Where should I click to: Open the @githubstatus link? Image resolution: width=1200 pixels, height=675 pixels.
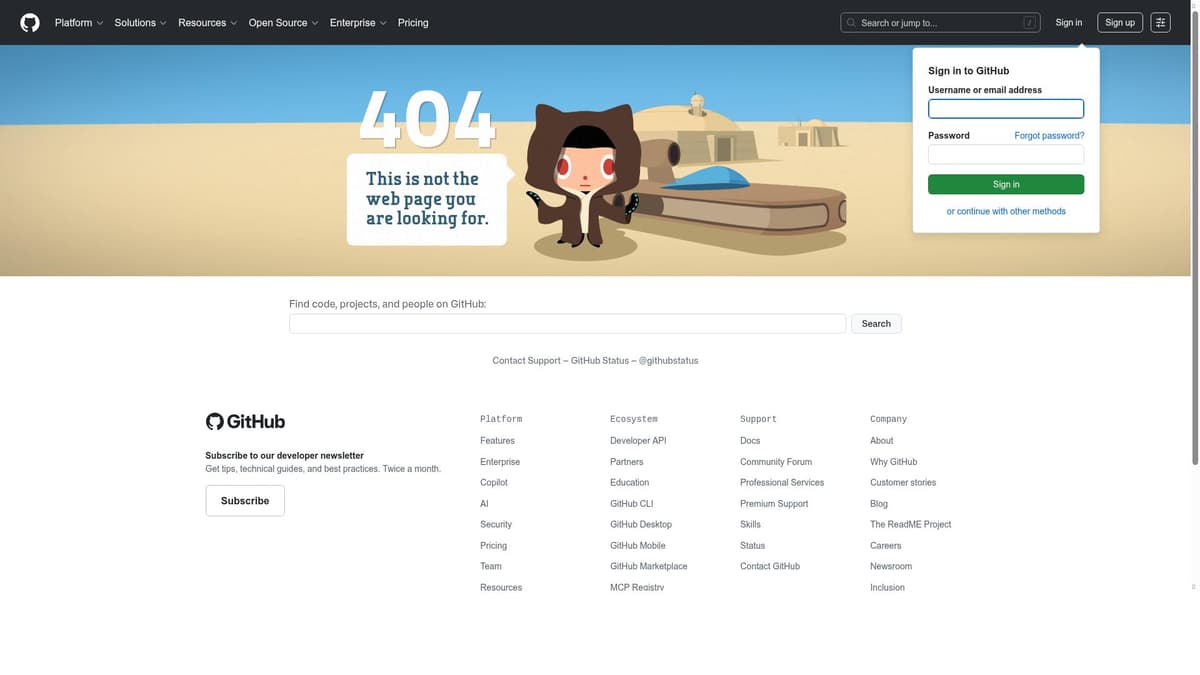(x=668, y=360)
